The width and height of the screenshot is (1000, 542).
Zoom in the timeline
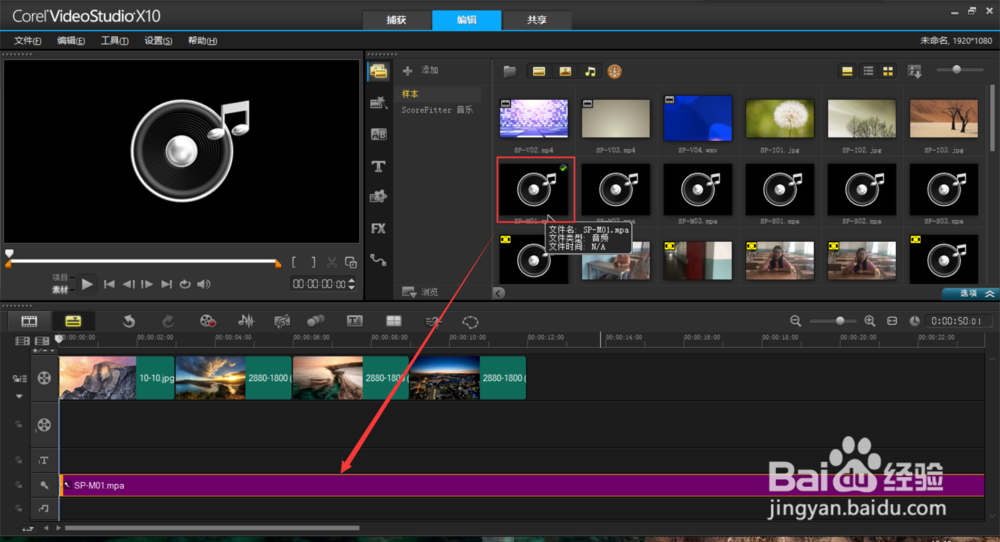[869, 321]
